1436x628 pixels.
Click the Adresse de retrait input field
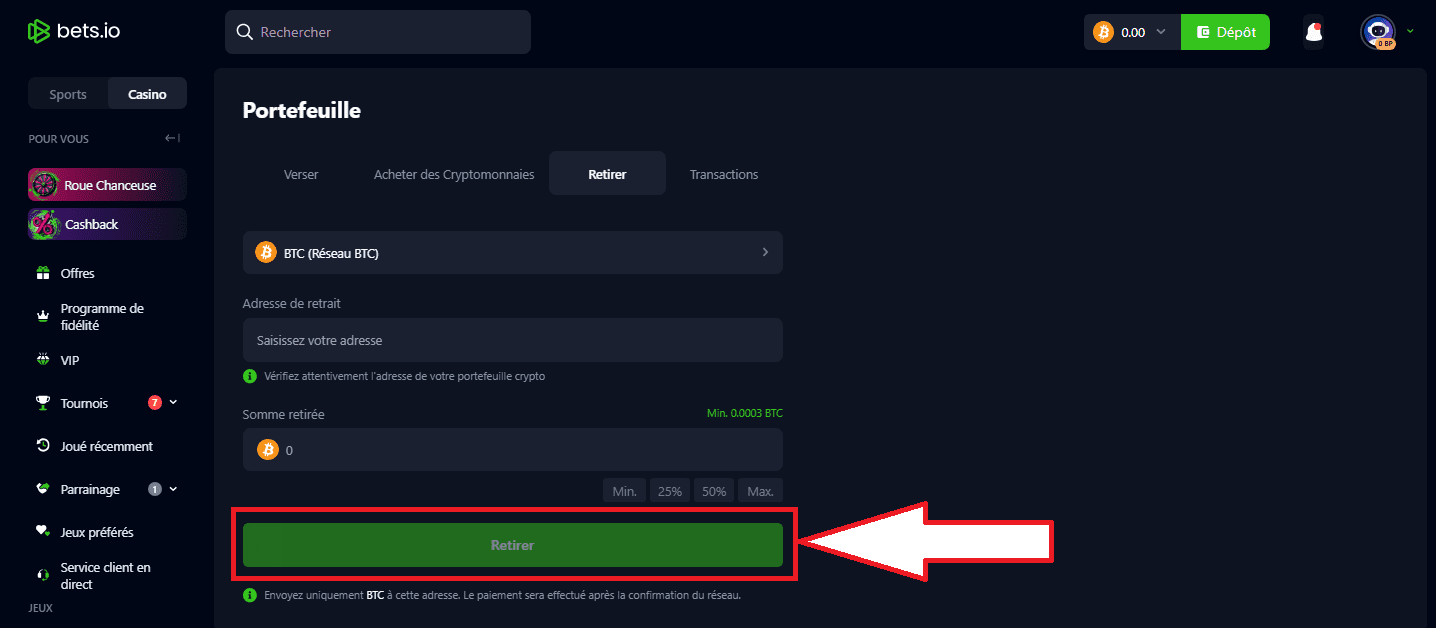click(512, 340)
